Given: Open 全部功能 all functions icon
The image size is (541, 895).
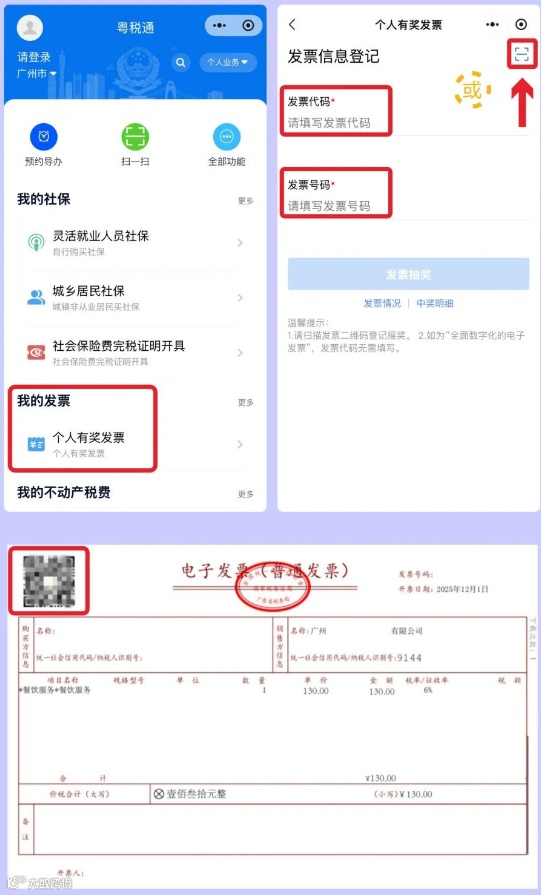Looking at the screenshot, I should 227,137.
